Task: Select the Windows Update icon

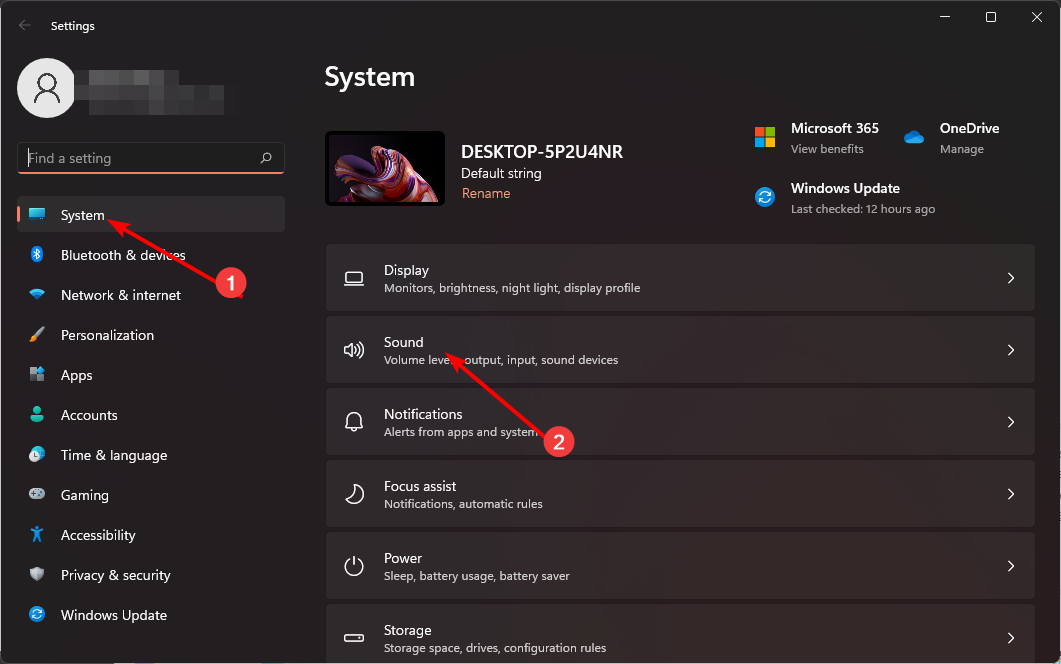Action: (x=36, y=614)
